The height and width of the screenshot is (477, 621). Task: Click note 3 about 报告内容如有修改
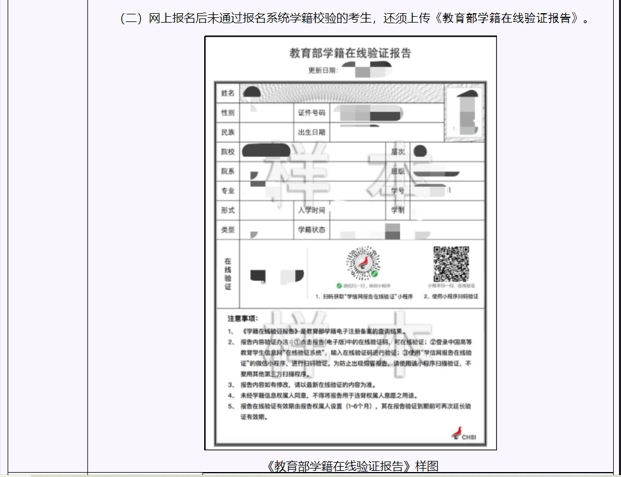[302, 385]
